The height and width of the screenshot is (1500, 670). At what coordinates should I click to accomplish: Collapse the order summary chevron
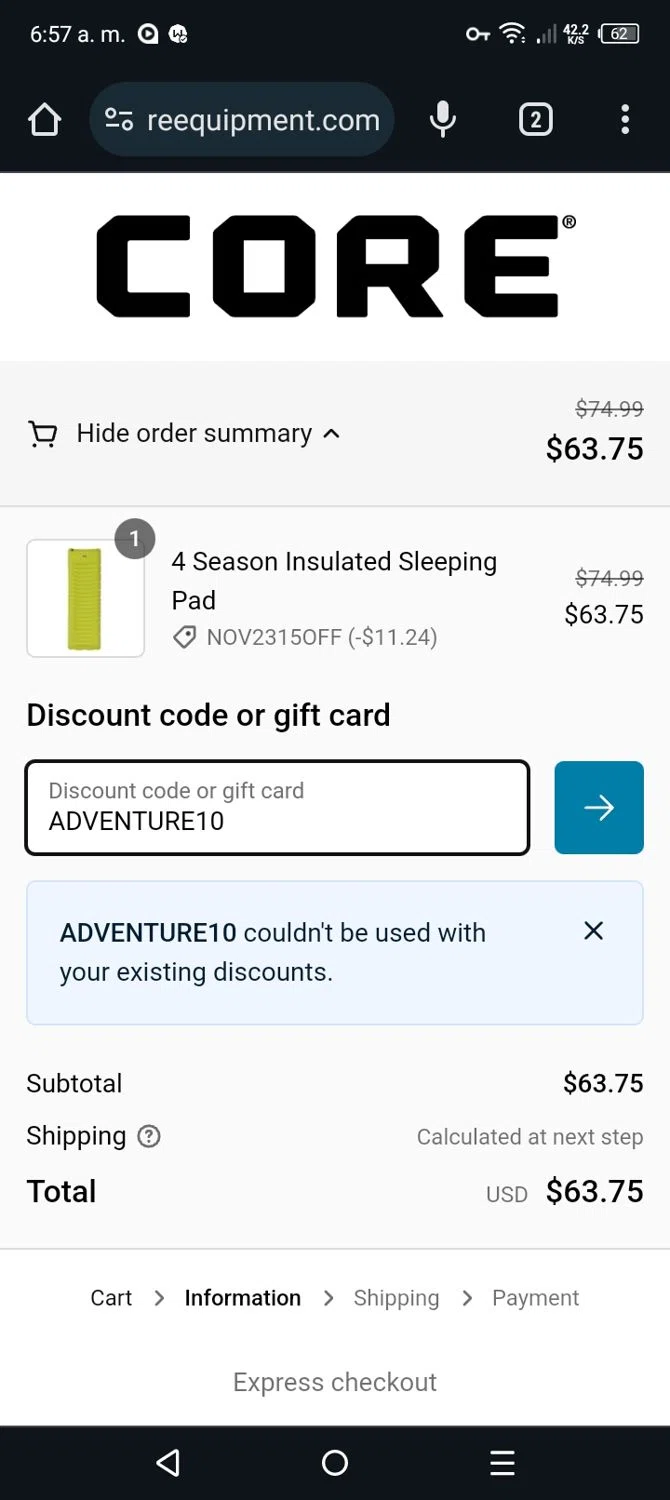pyautogui.click(x=332, y=434)
